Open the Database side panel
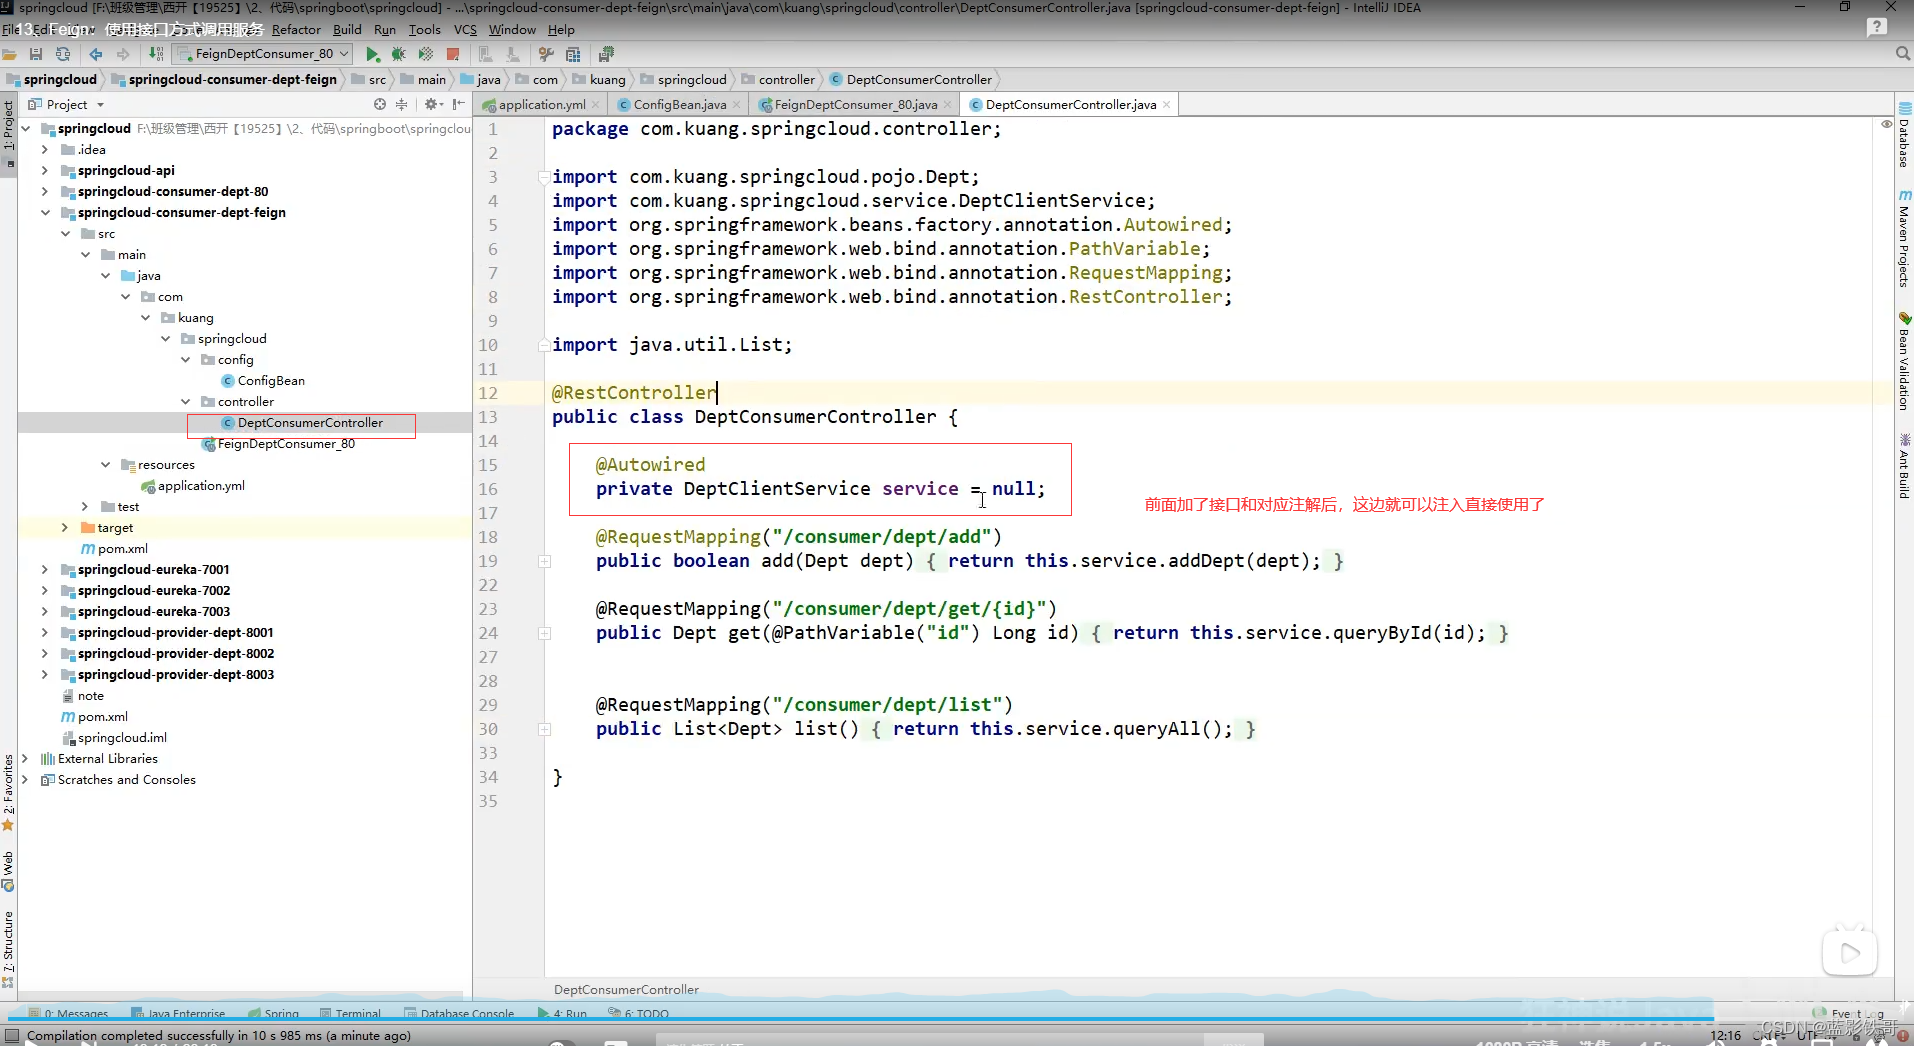Image resolution: width=1914 pixels, height=1046 pixels. coord(1904,134)
